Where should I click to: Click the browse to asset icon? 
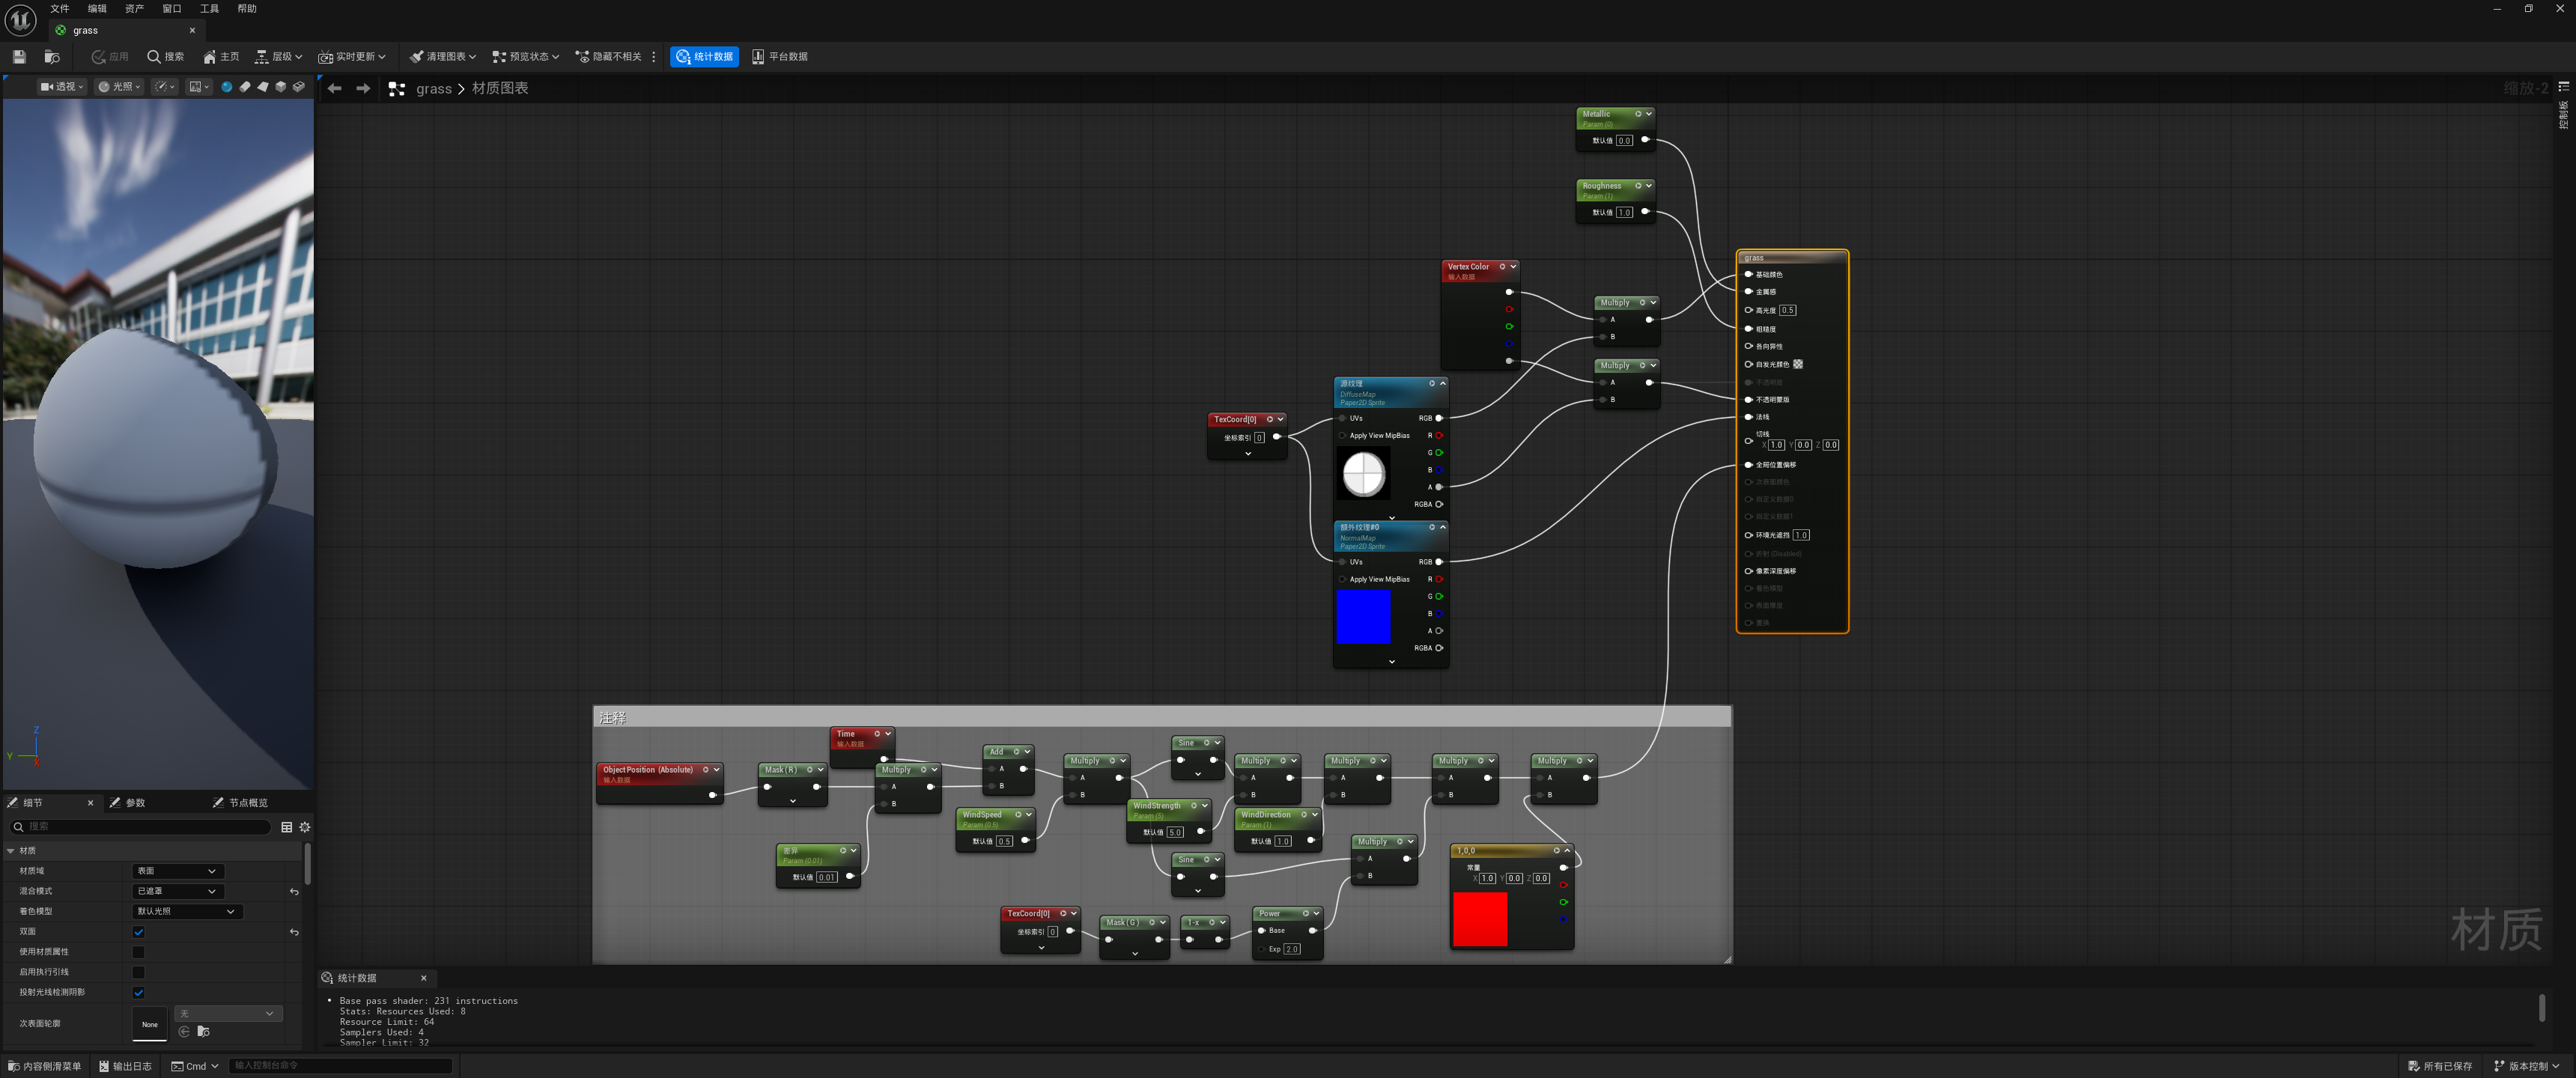coord(53,57)
